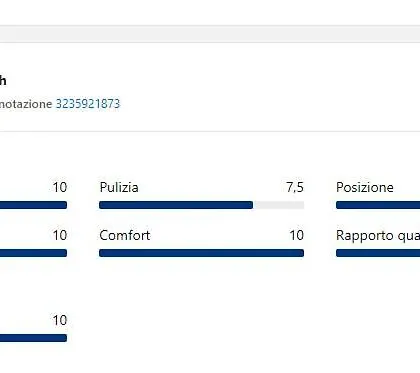Image resolution: width=420 pixels, height=373 pixels.
Task: Click the grey header strip at top
Action: [210, 34]
